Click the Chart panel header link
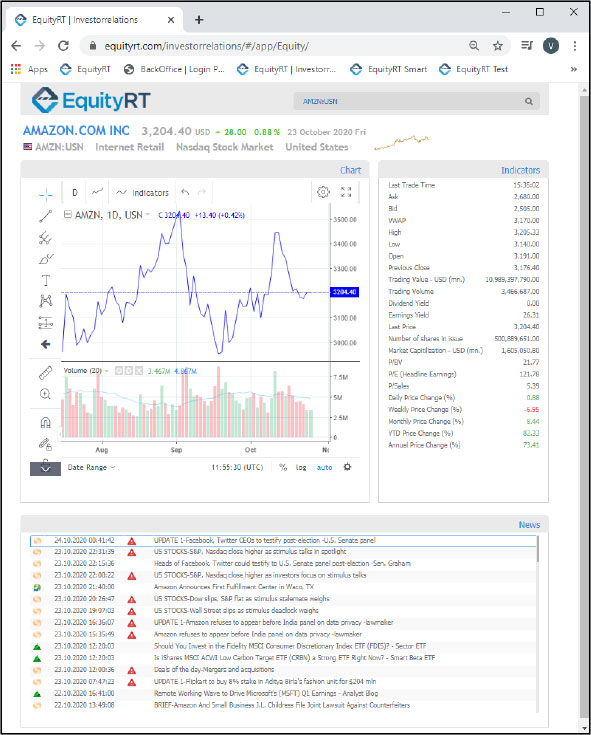This screenshot has height=735, width=591. (351, 170)
